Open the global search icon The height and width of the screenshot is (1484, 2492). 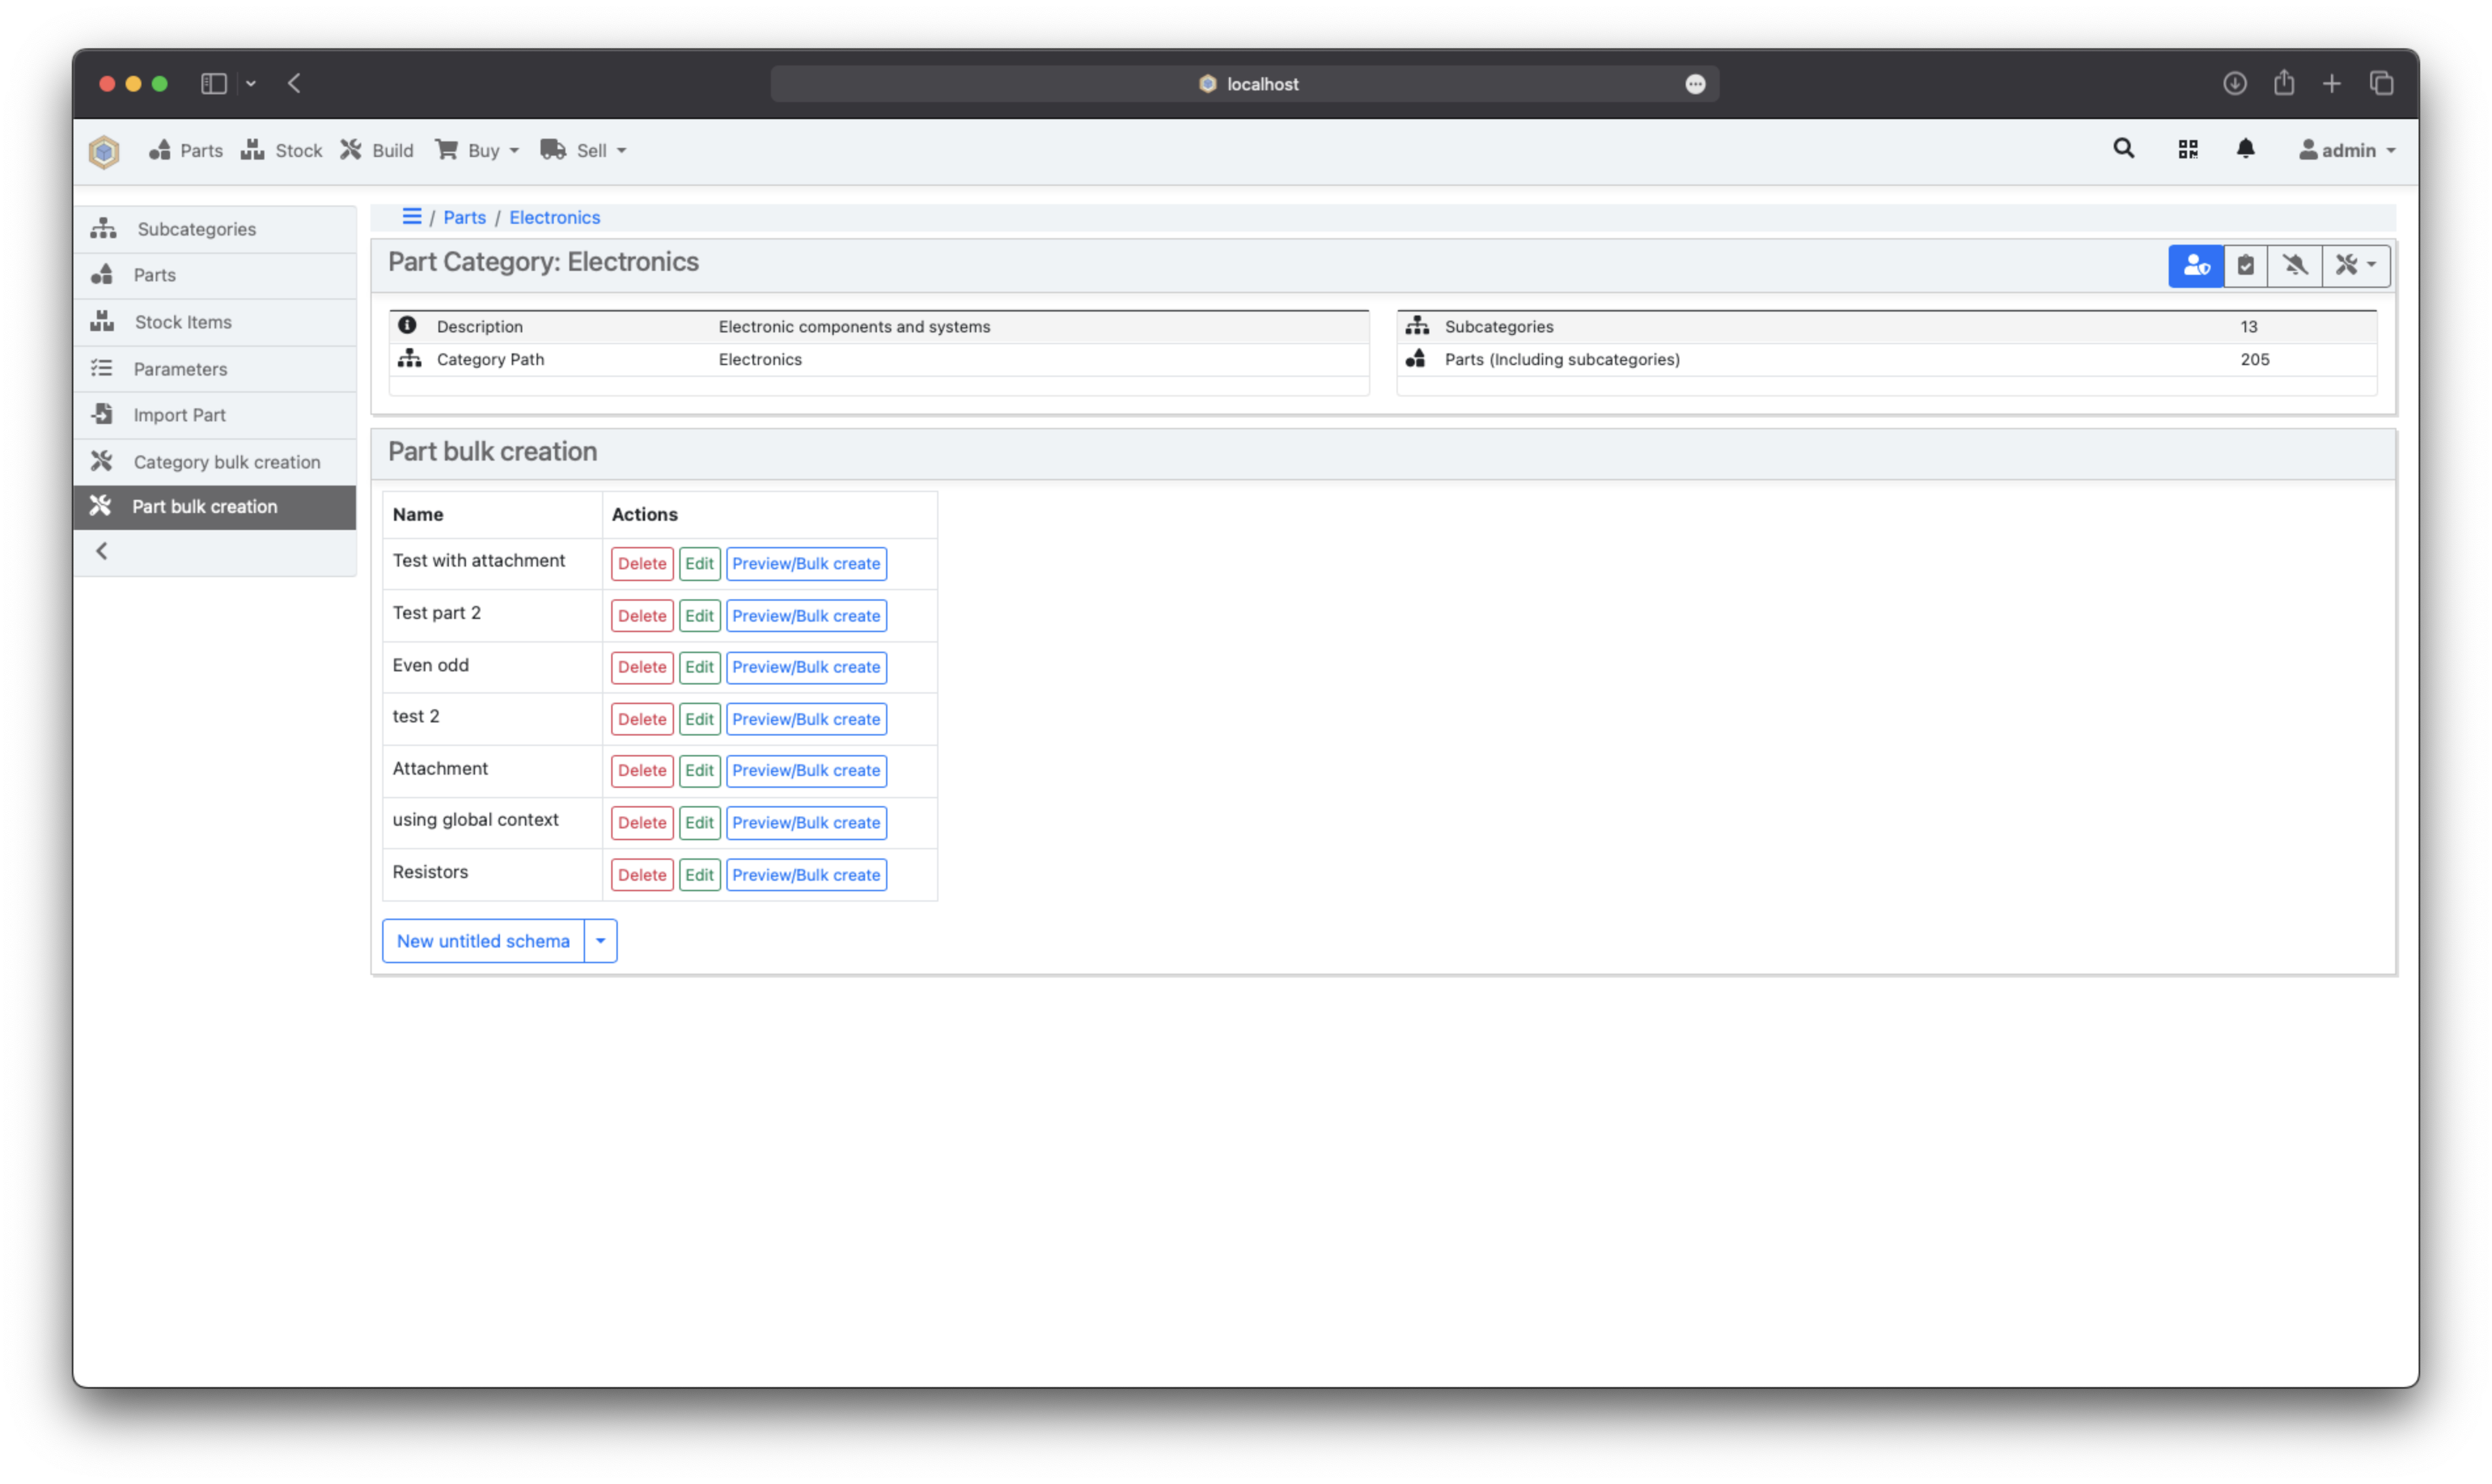2123,149
